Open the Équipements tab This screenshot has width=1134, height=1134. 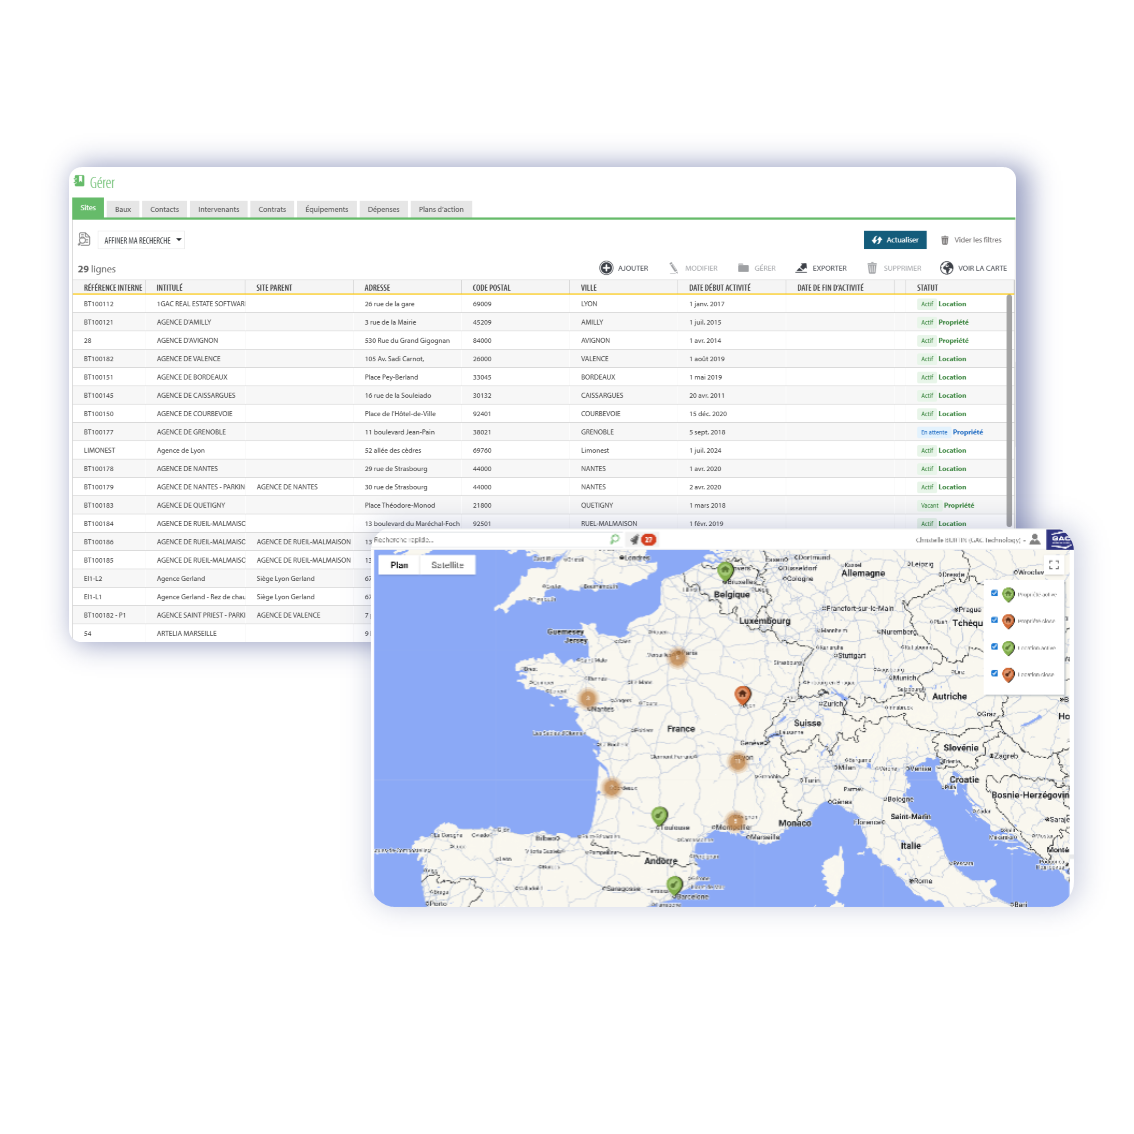coord(327,209)
